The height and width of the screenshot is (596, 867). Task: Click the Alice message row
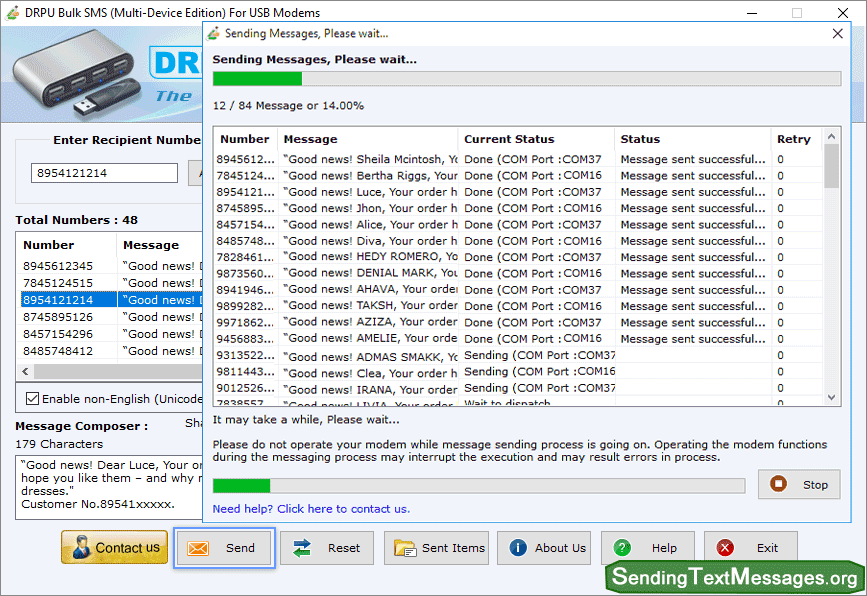pos(519,224)
